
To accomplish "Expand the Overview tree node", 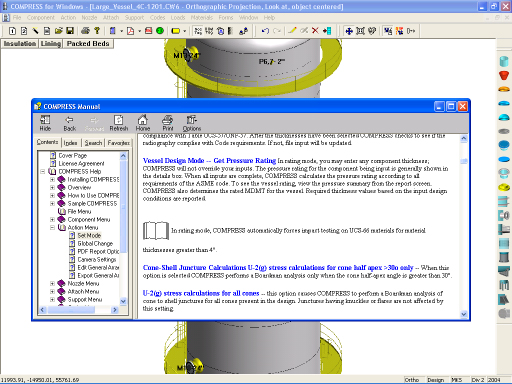I will point(52,188).
